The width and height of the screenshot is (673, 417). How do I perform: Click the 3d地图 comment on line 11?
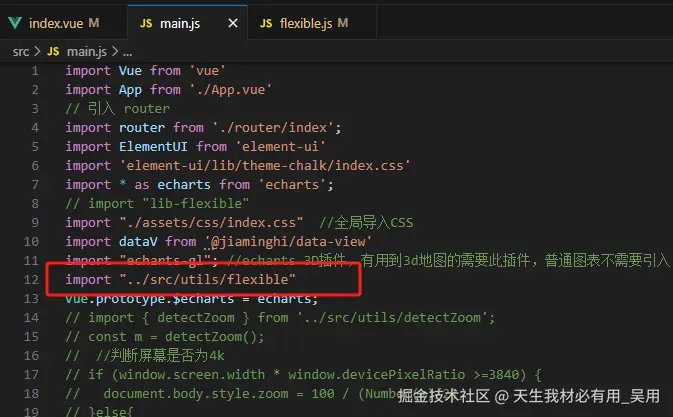click(x=449, y=260)
